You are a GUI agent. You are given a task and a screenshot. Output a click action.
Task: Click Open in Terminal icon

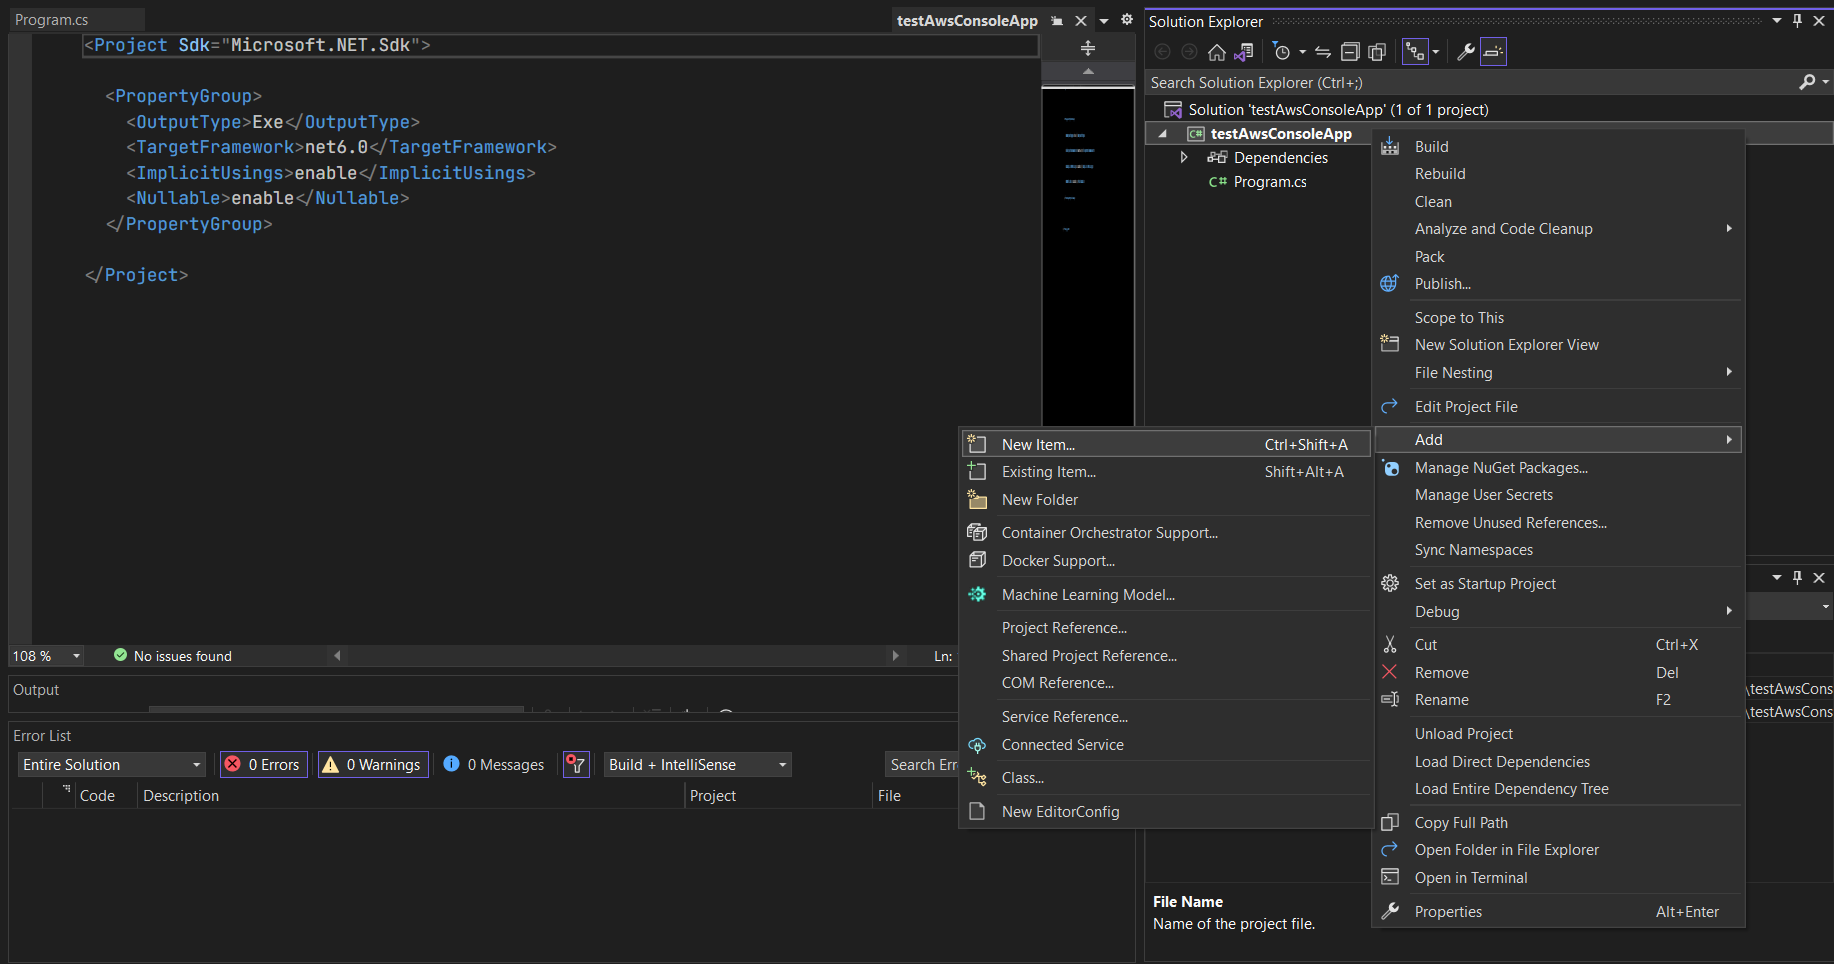1390,878
